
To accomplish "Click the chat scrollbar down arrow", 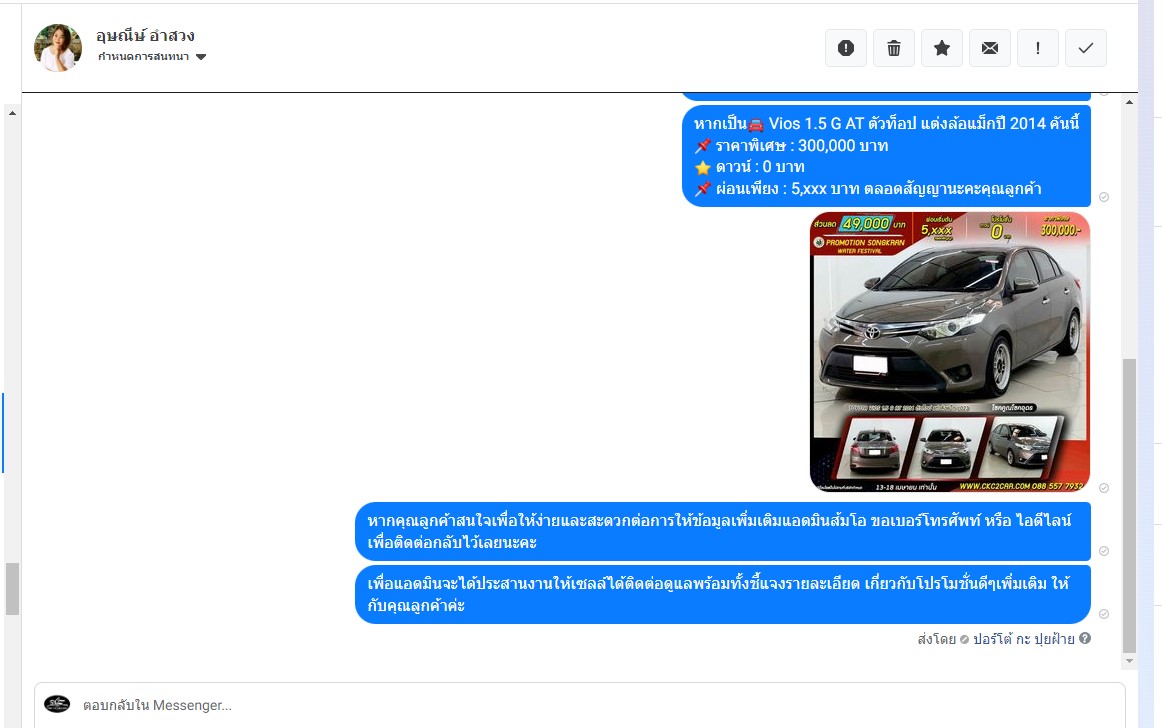I will (x=1130, y=661).
